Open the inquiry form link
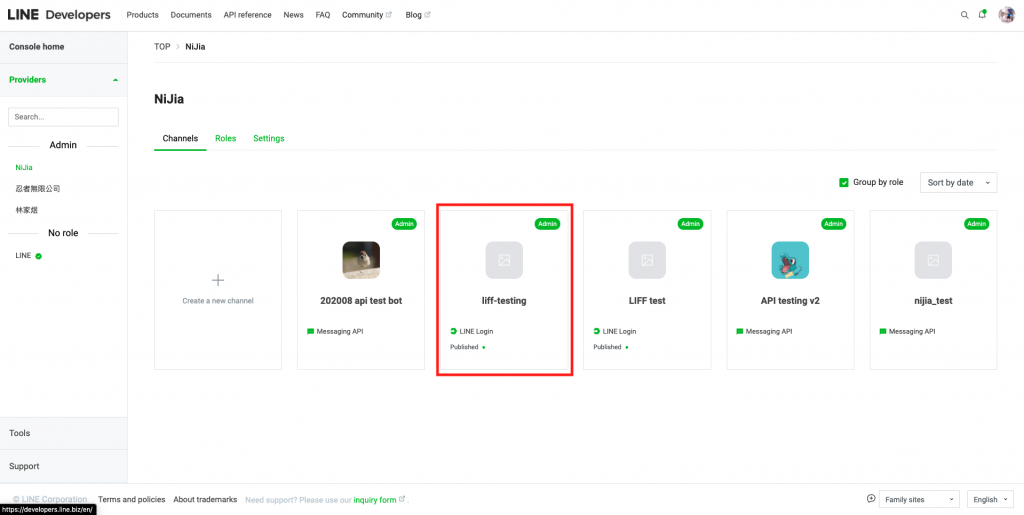Viewport: 1024px width, 515px height. [375, 500]
